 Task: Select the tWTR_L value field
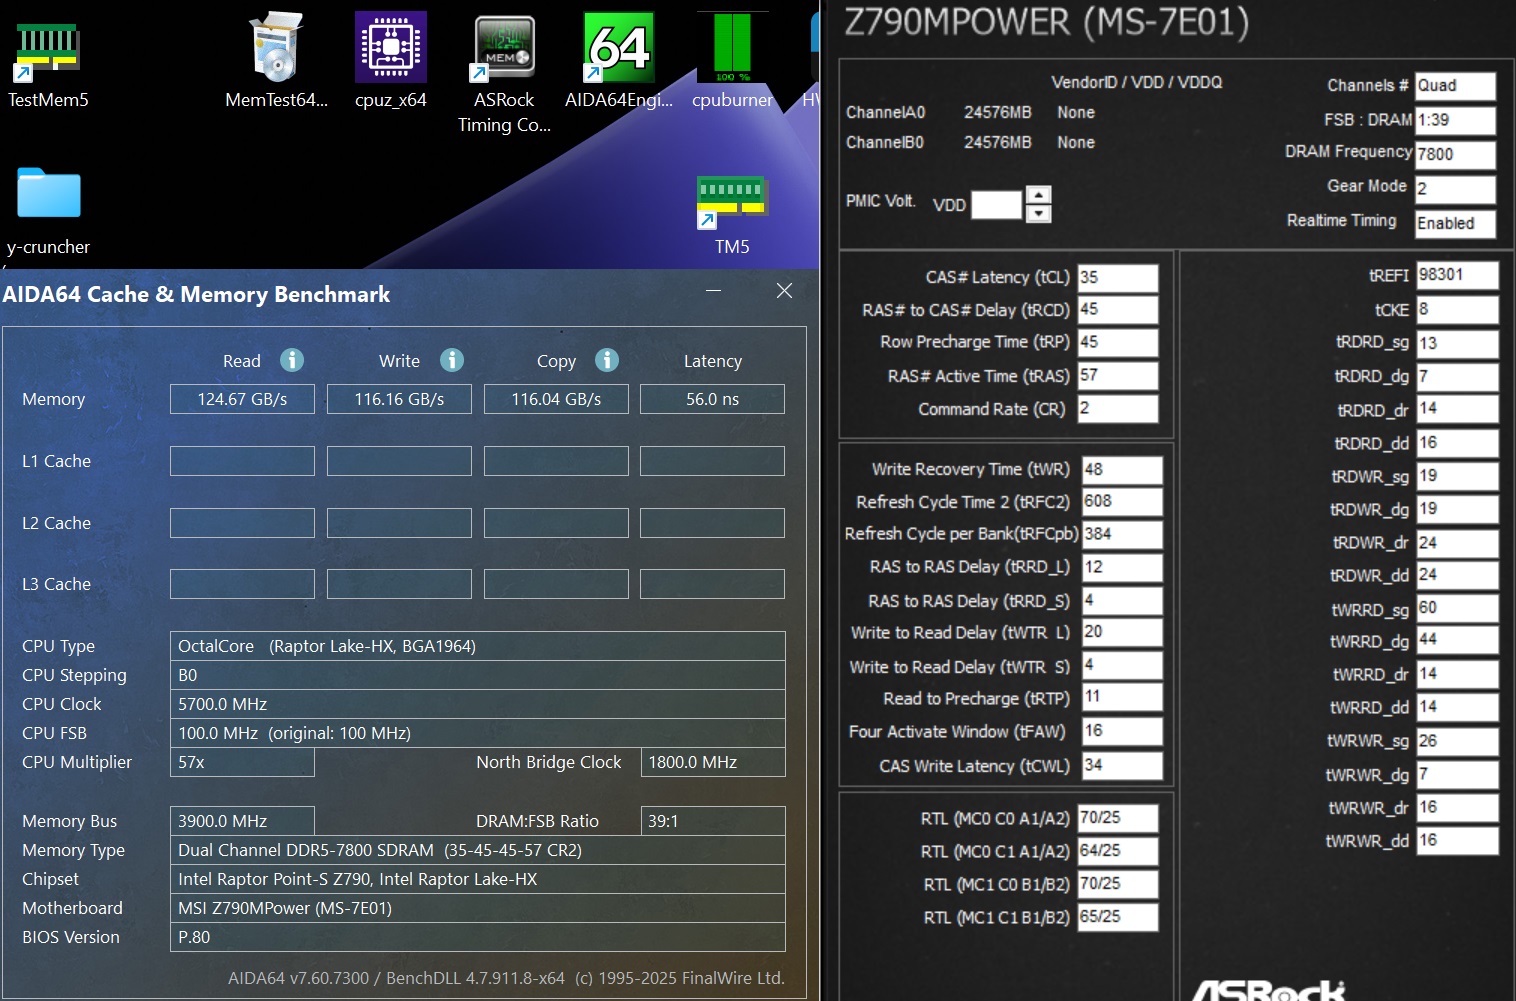point(1122,632)
